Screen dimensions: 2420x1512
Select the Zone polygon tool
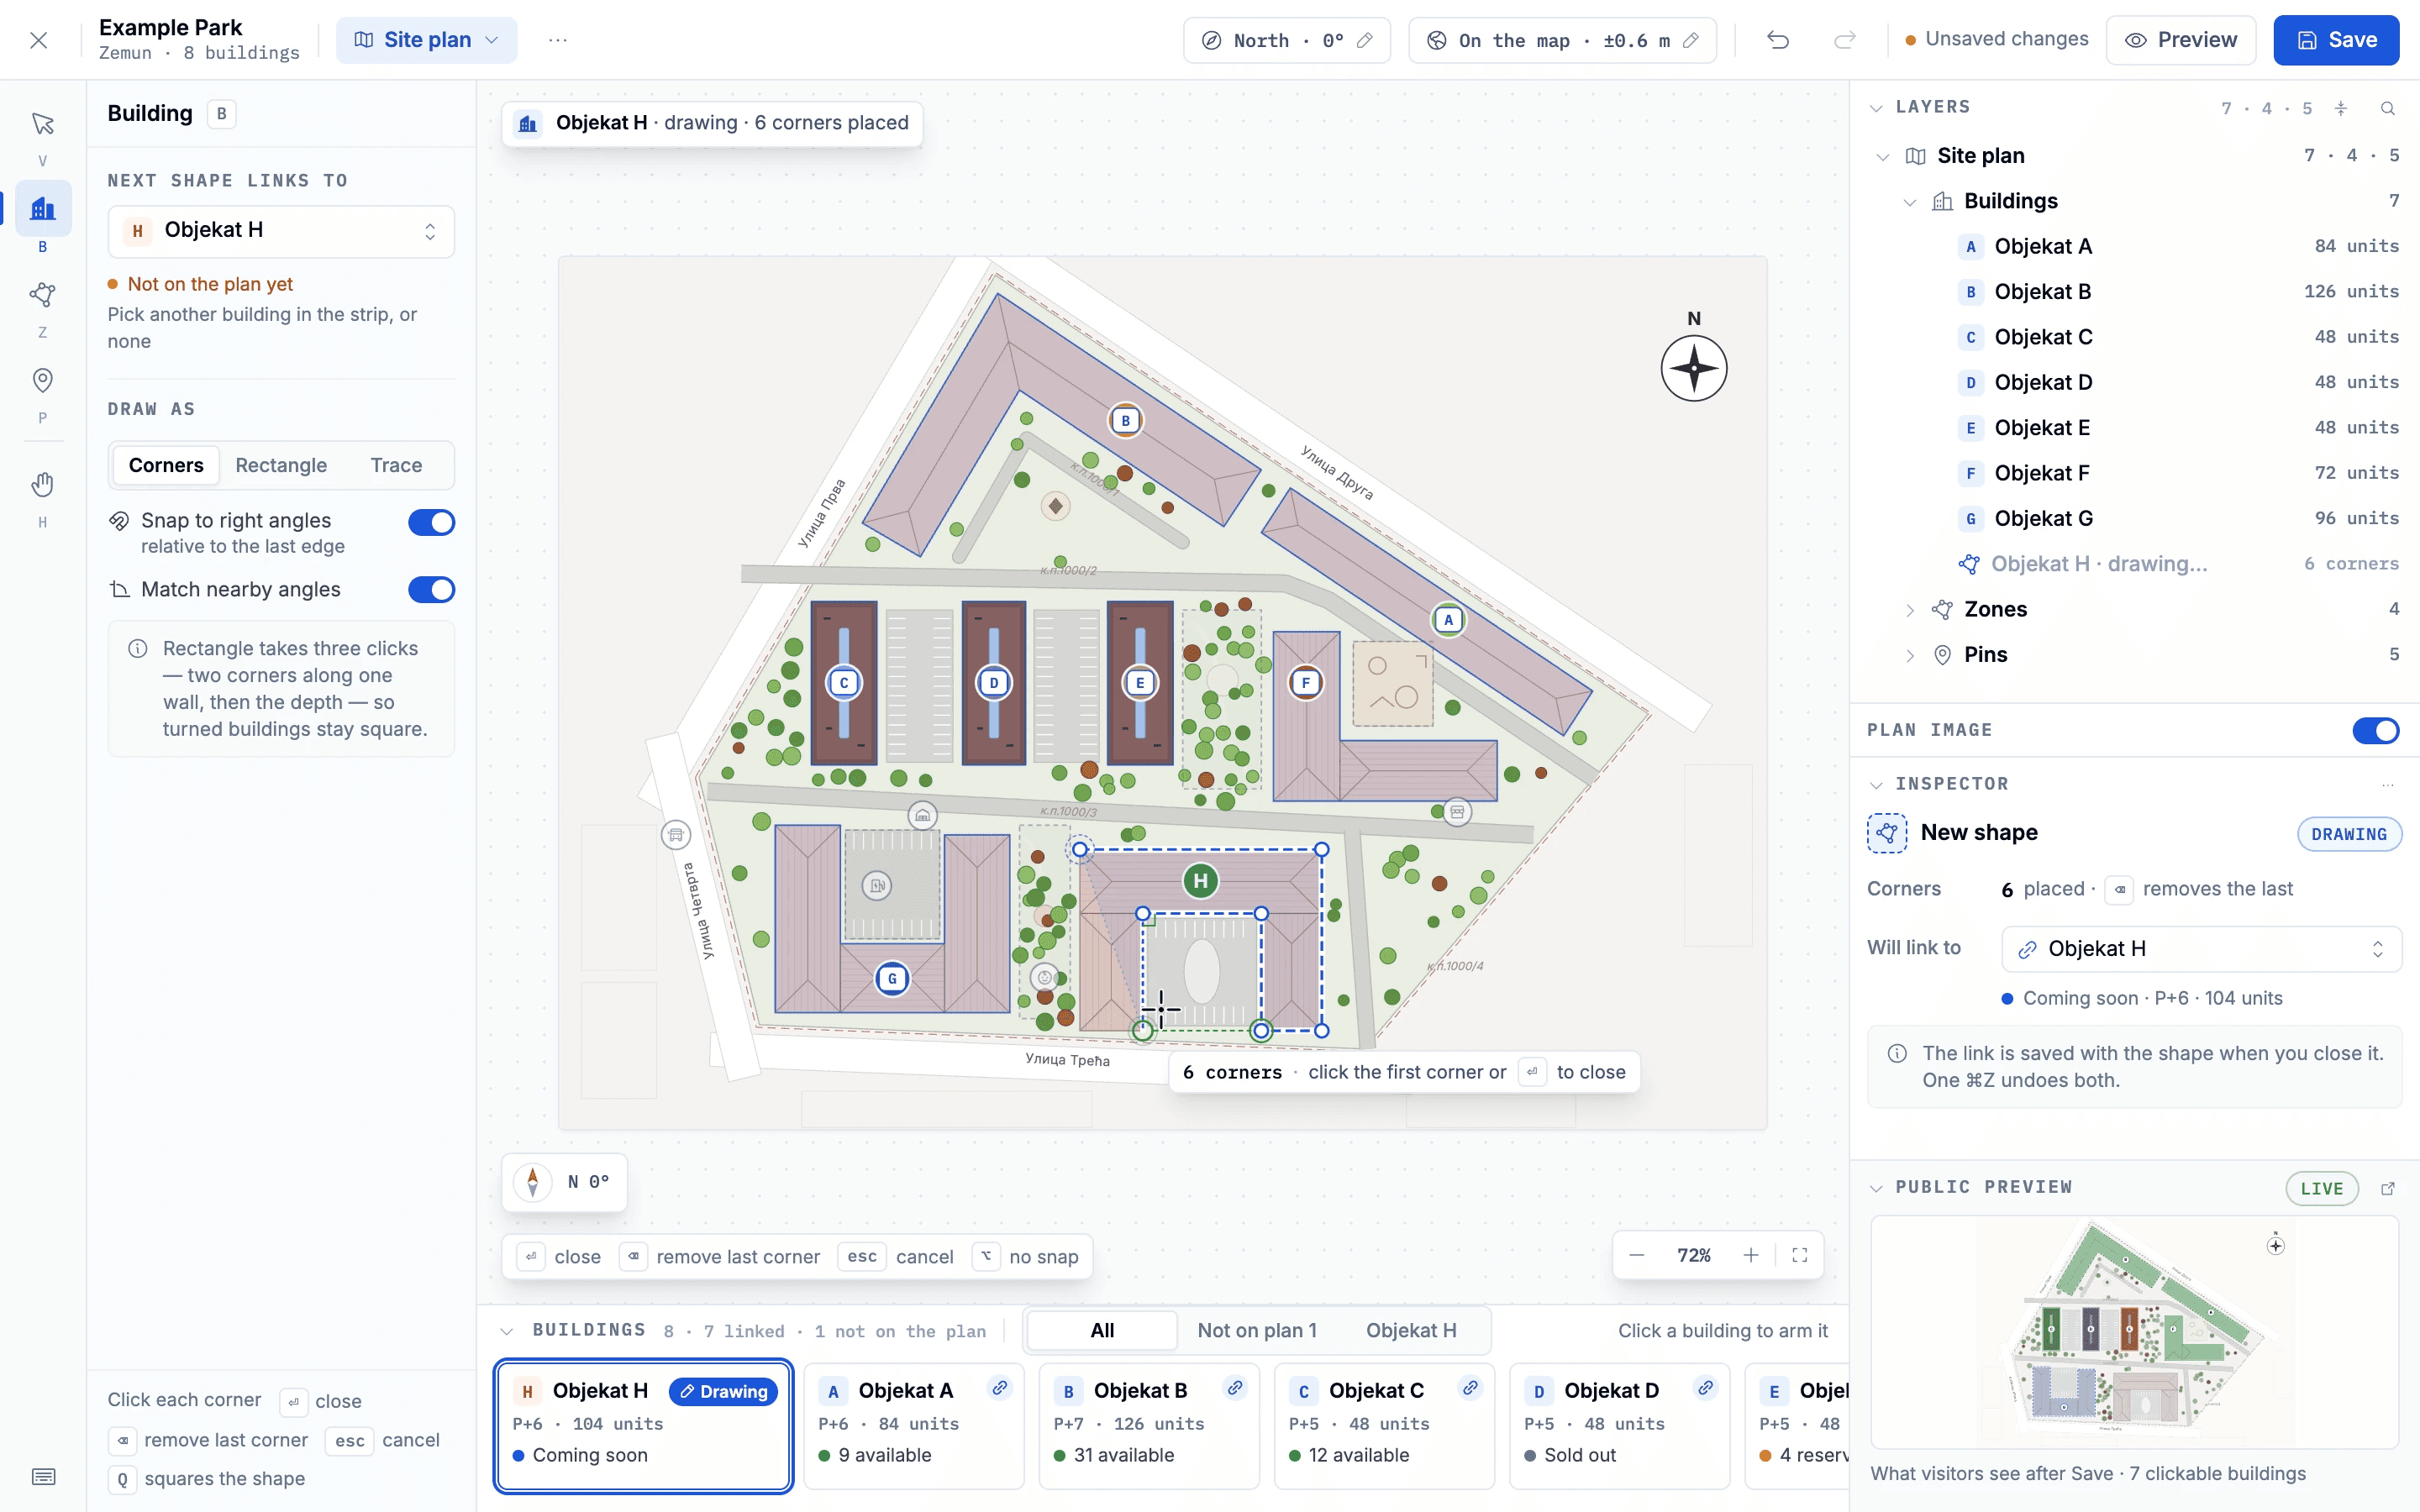(42, 295)
